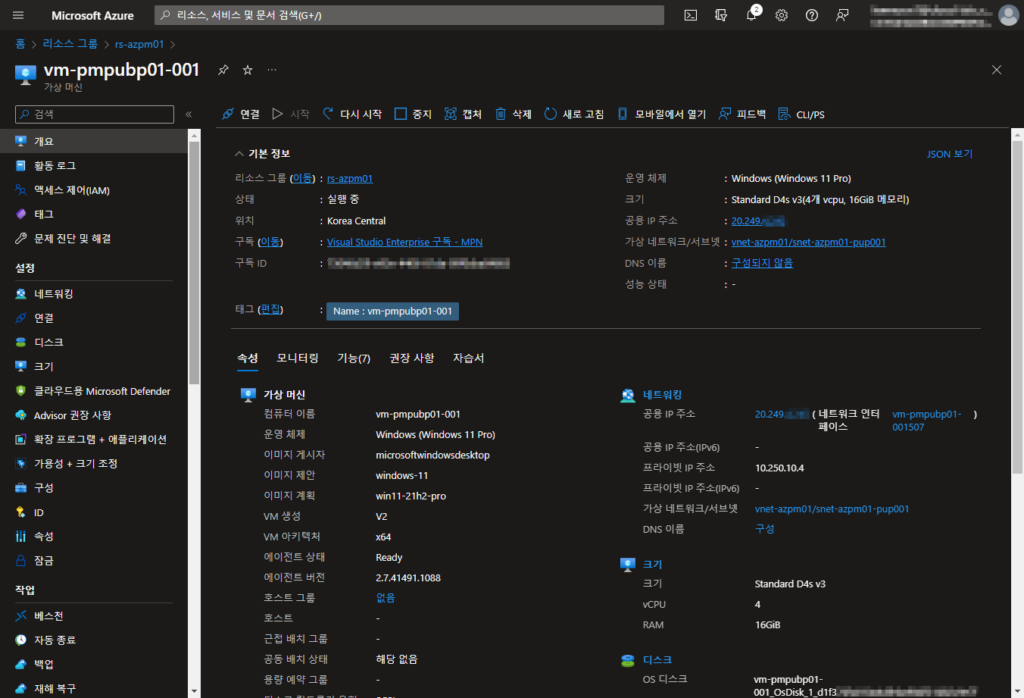Select the 속성 tab
This screenshot has width=1024, height=698.
(x=248, y=358)
